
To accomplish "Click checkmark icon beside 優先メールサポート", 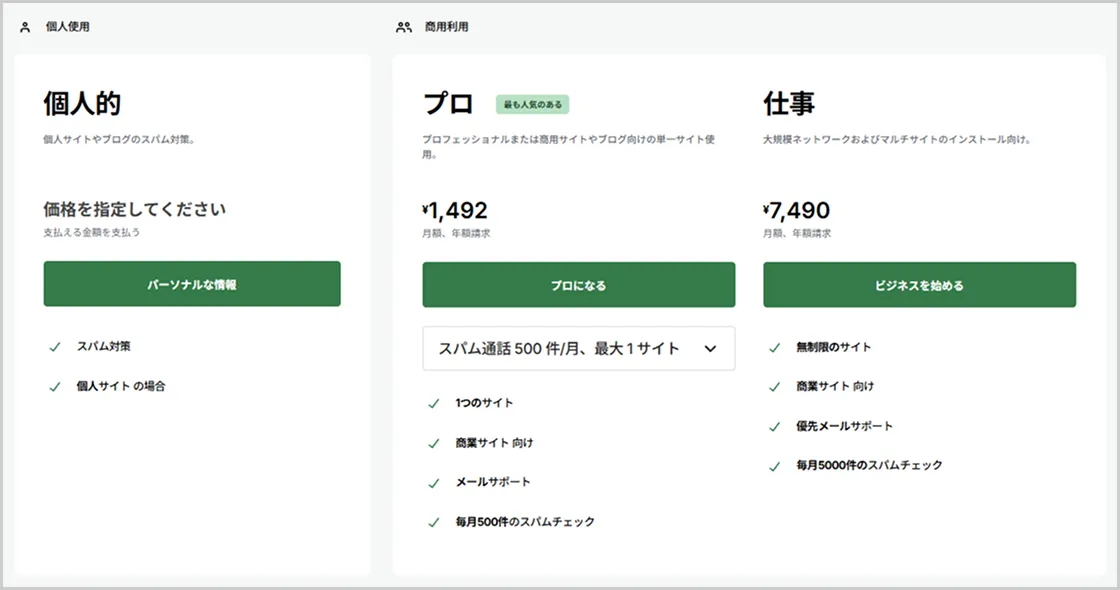I will pyautogui.click(x=774, y=427).
